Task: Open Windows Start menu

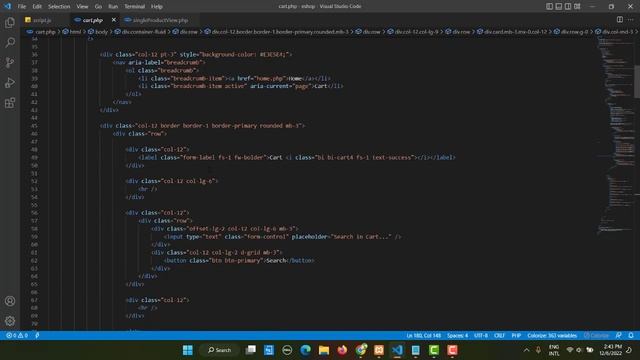Action: pos(188,350)
